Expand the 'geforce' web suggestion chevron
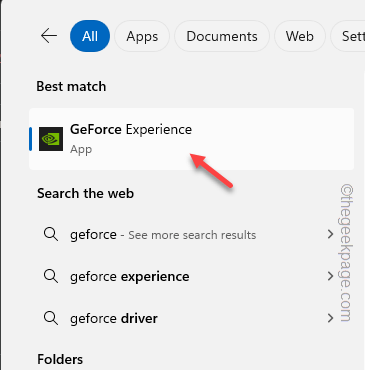The height and width of the screenshot is (370, 365). pyautogui.click(x=330, y=234)
